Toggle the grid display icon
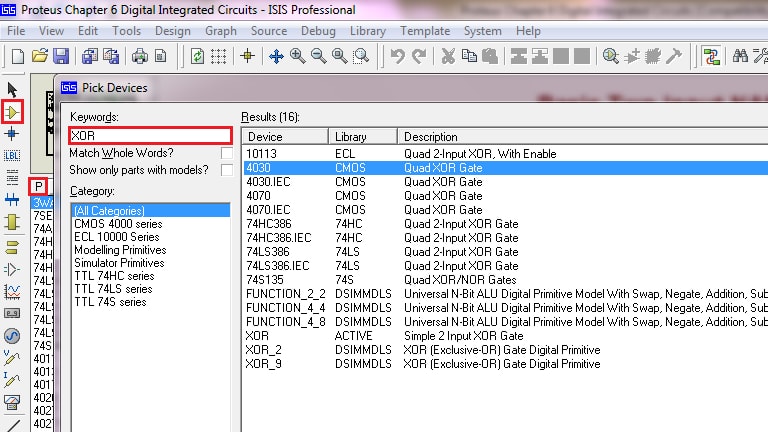The image size is (768, 432). (218, 56)
